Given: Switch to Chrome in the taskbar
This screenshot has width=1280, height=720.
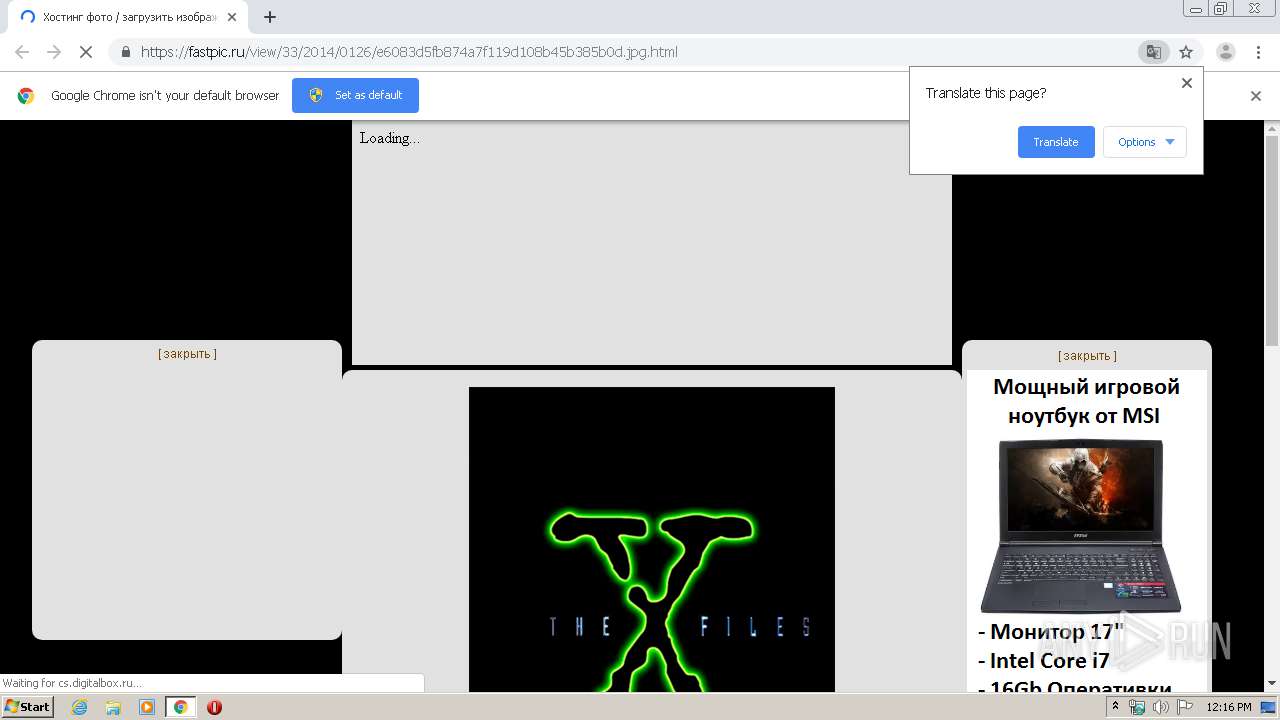Looking at the screenshot, I should coord(181,707).
